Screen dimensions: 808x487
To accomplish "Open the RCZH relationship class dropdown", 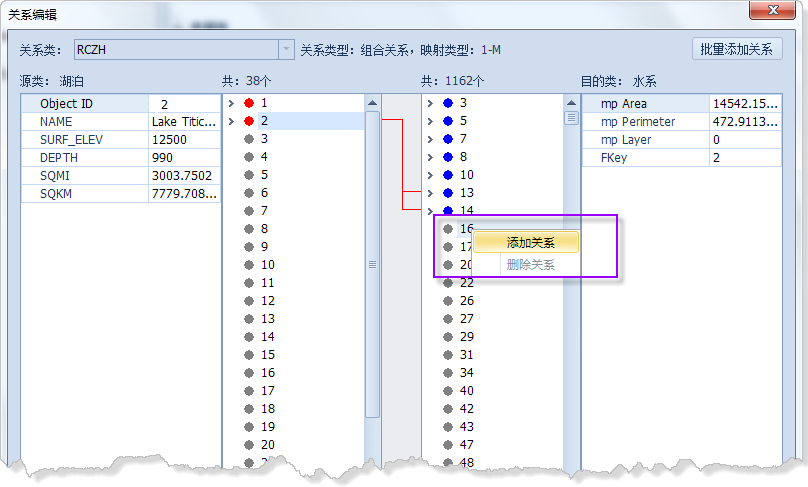I will pyautogui.click(x=286, y=49).
